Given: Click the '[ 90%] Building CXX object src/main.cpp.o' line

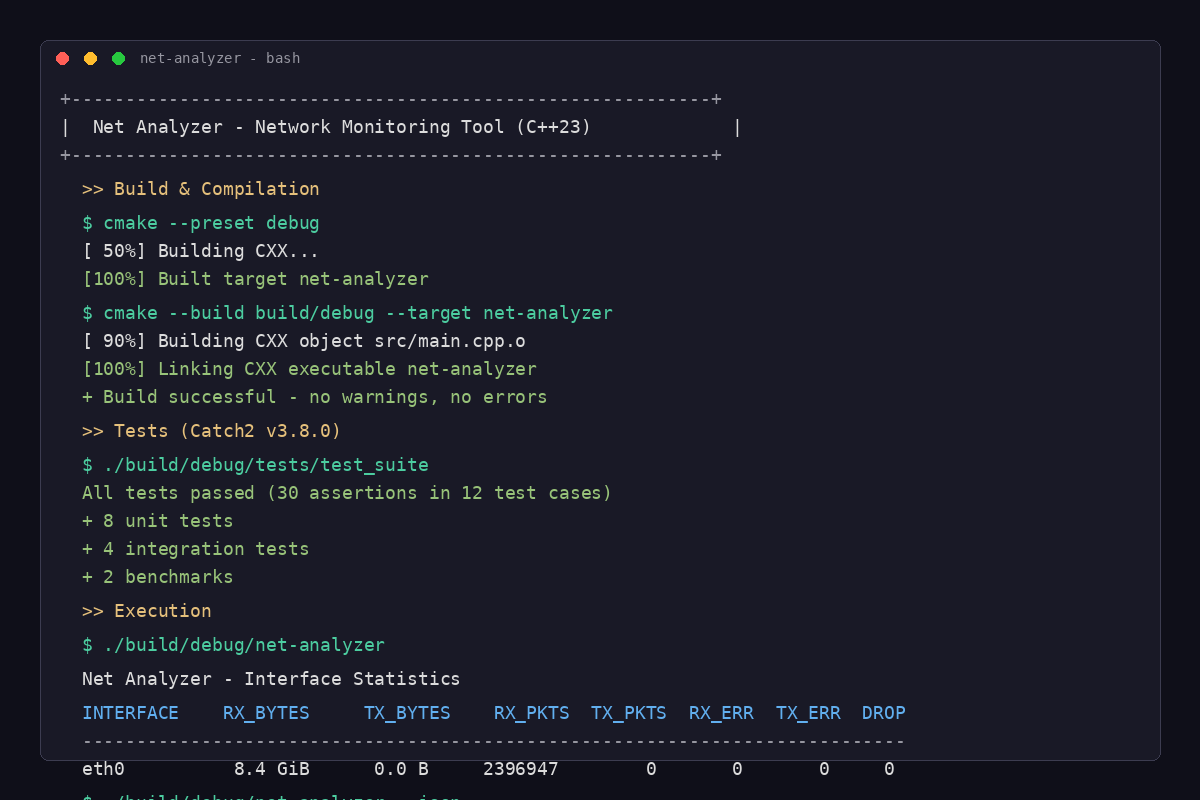Looking at the screenshot, I should pos(304,341).
